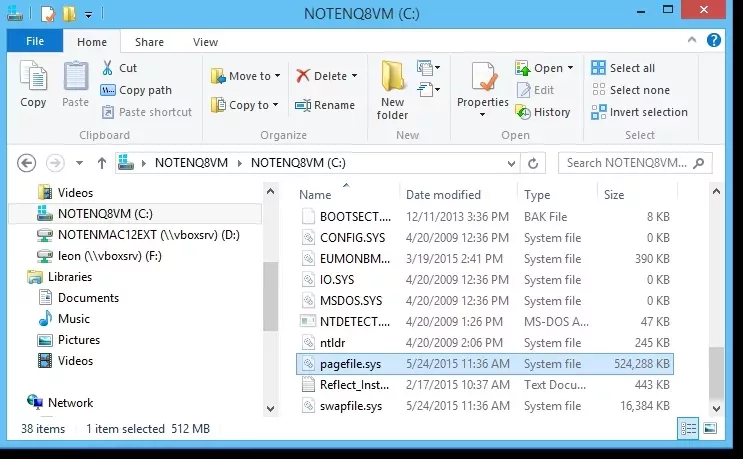Screen dimensions: 743x459
Task: Go up one folder level
Action: tap(101, 163)
